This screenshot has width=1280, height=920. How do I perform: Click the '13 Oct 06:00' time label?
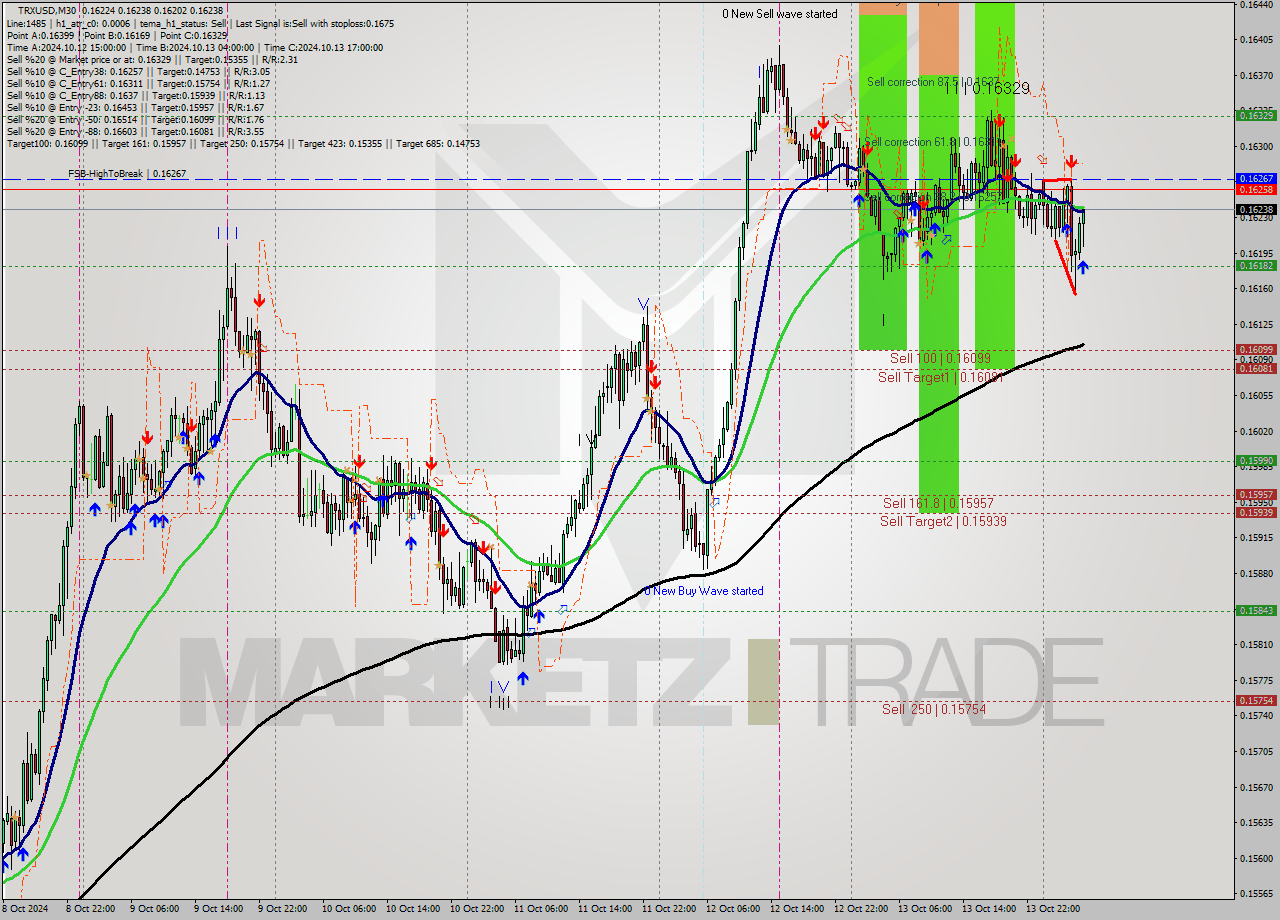click(925, 909)
